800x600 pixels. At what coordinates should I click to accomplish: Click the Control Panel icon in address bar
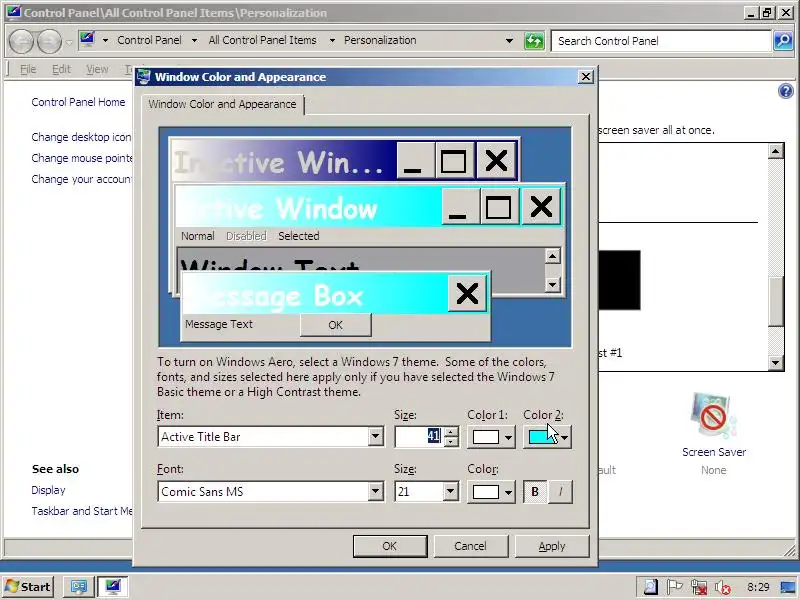(x=87, y=40)
